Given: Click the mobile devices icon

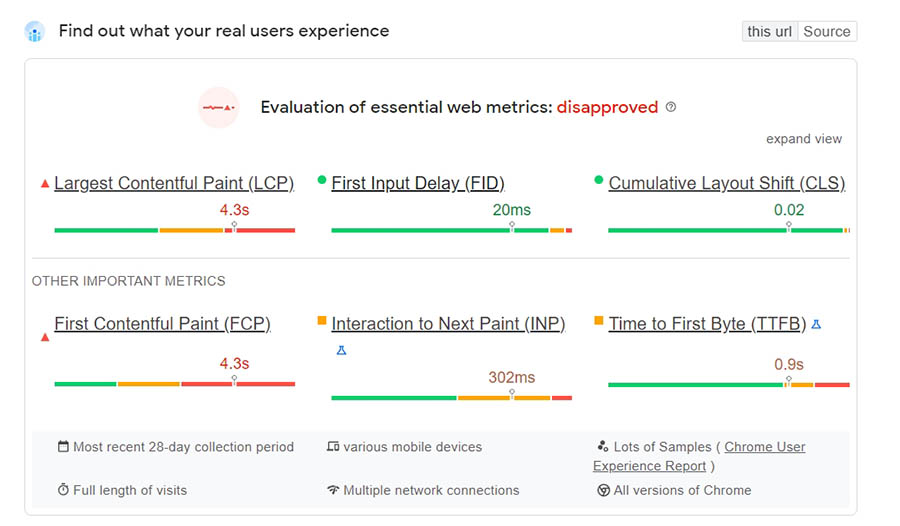Looking at the screenshot, I should coord(333,447).
